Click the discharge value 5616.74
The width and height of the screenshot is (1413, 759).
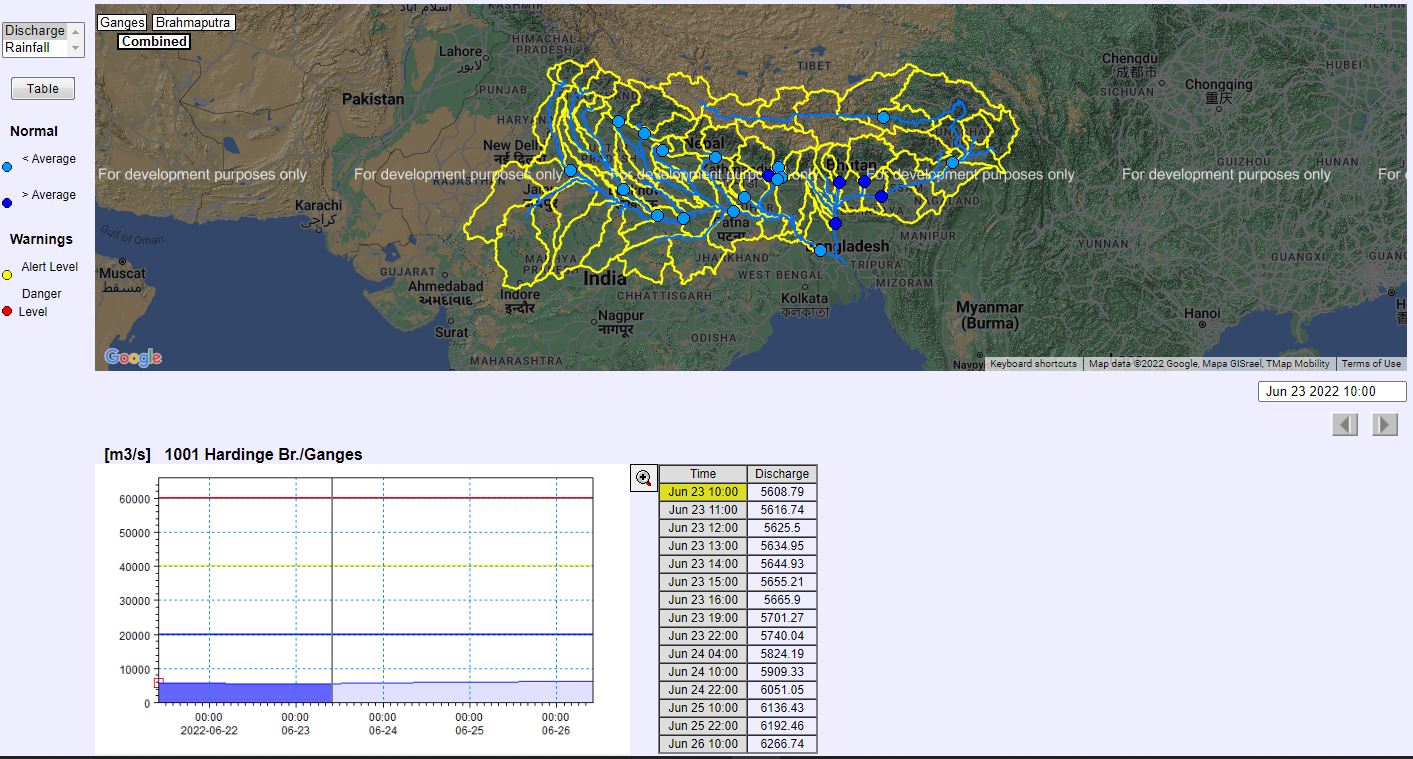coord(782,510)
